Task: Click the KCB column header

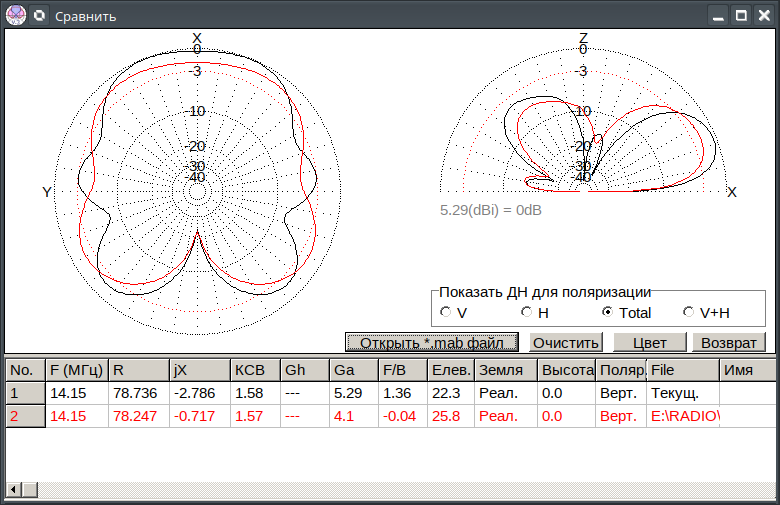Action: (x=255, y=369)
